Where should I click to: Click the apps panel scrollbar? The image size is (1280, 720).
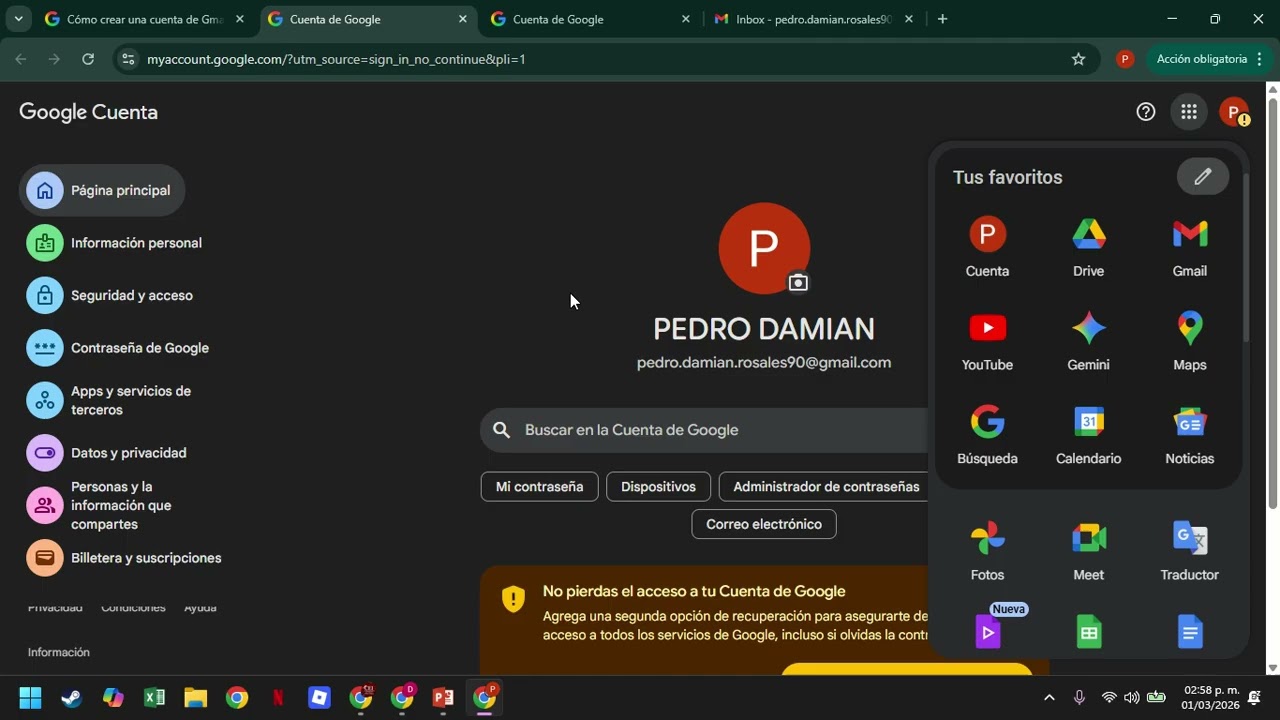click(1245, 256)
